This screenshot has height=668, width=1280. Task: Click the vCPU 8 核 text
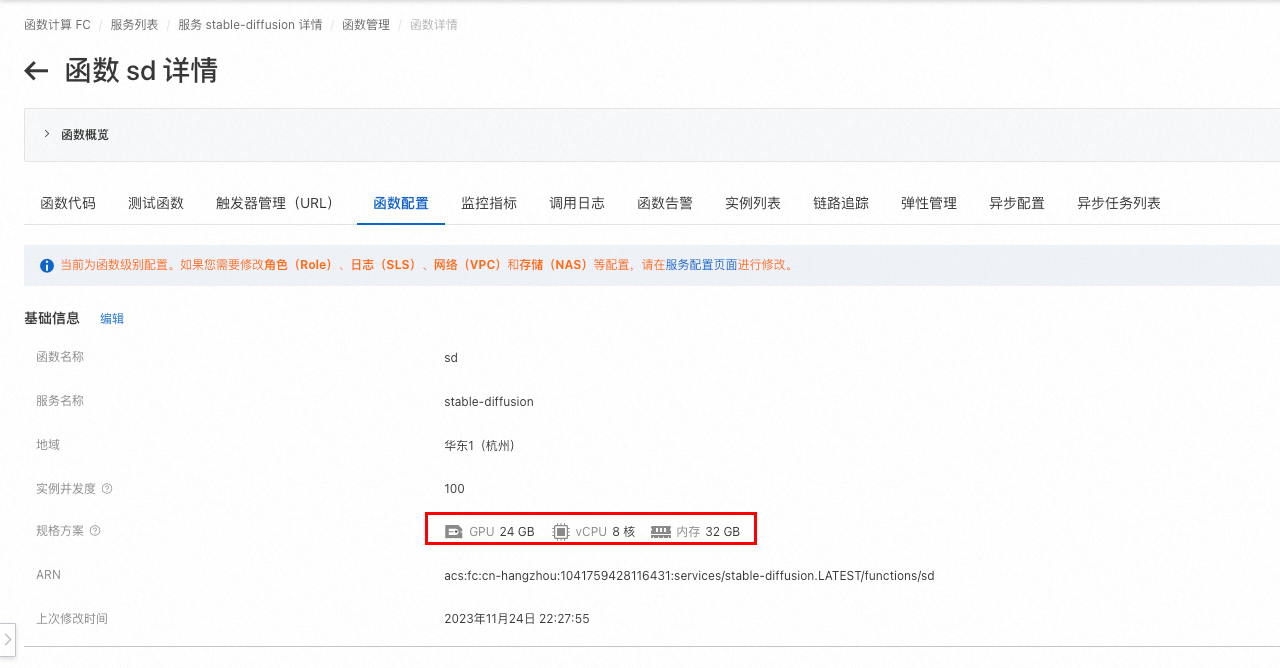605,532
